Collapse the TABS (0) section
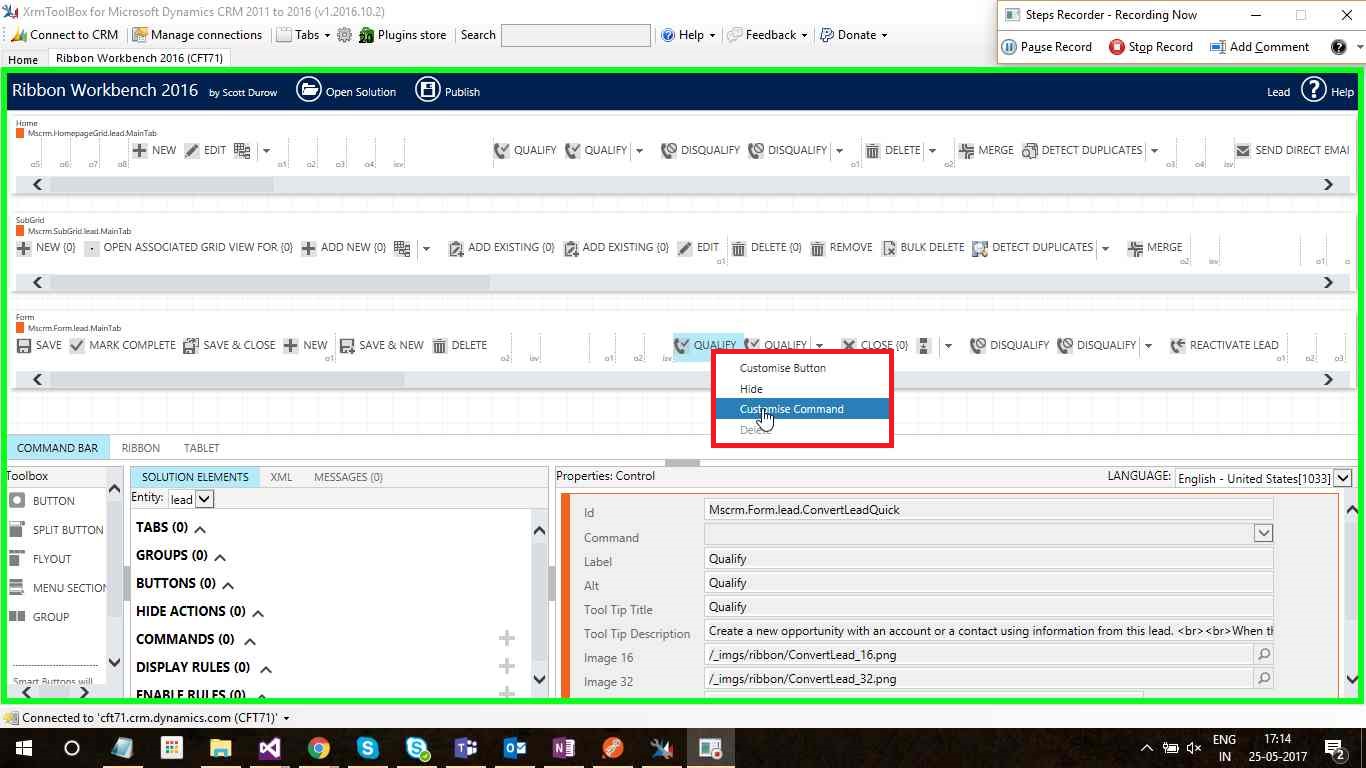Screen dimensions: 1366x768 pos(200,529)
